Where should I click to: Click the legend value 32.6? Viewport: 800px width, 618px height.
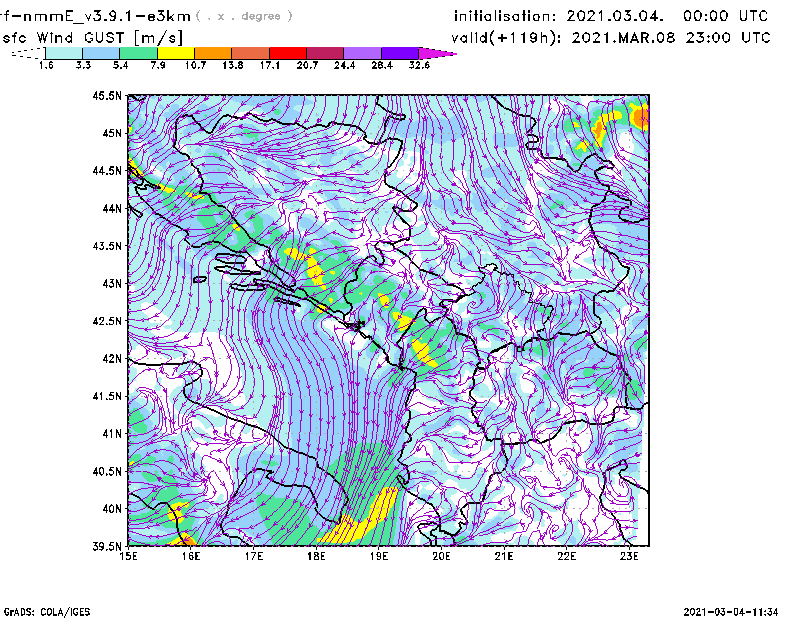click(x=419, y=65)
